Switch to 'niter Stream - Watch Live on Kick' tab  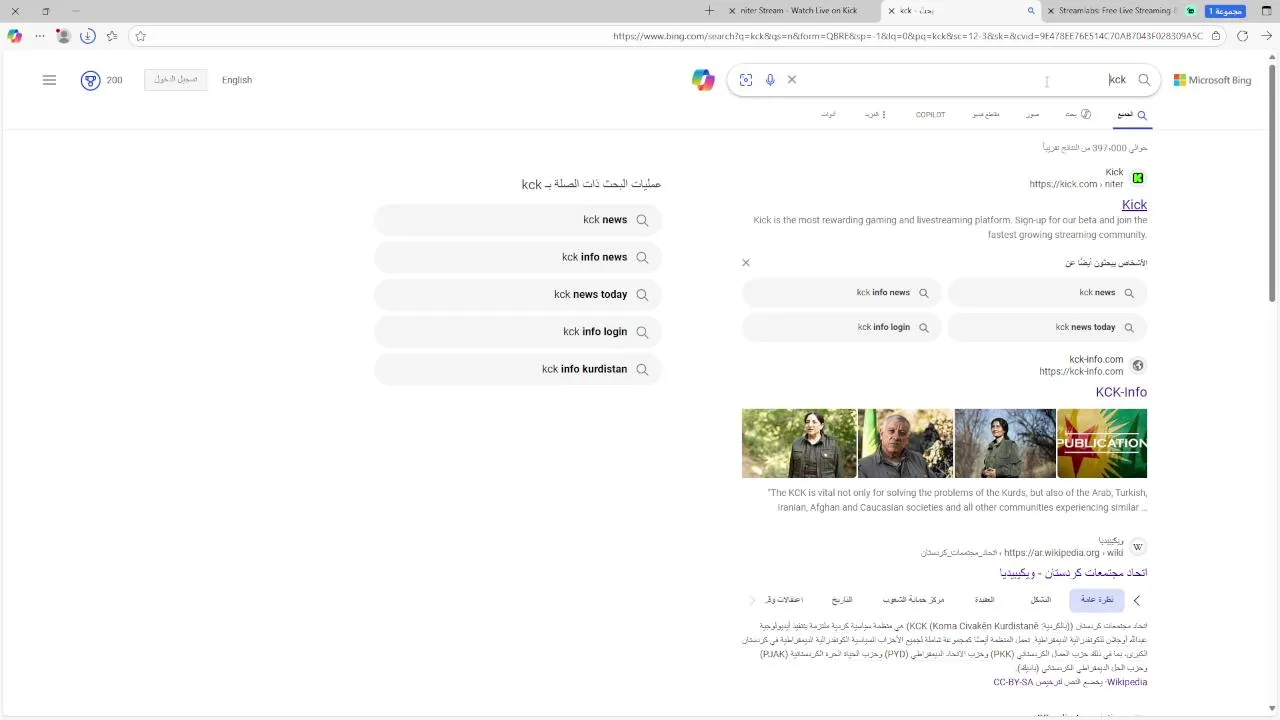pyautogui.click(x=798, y=11)
